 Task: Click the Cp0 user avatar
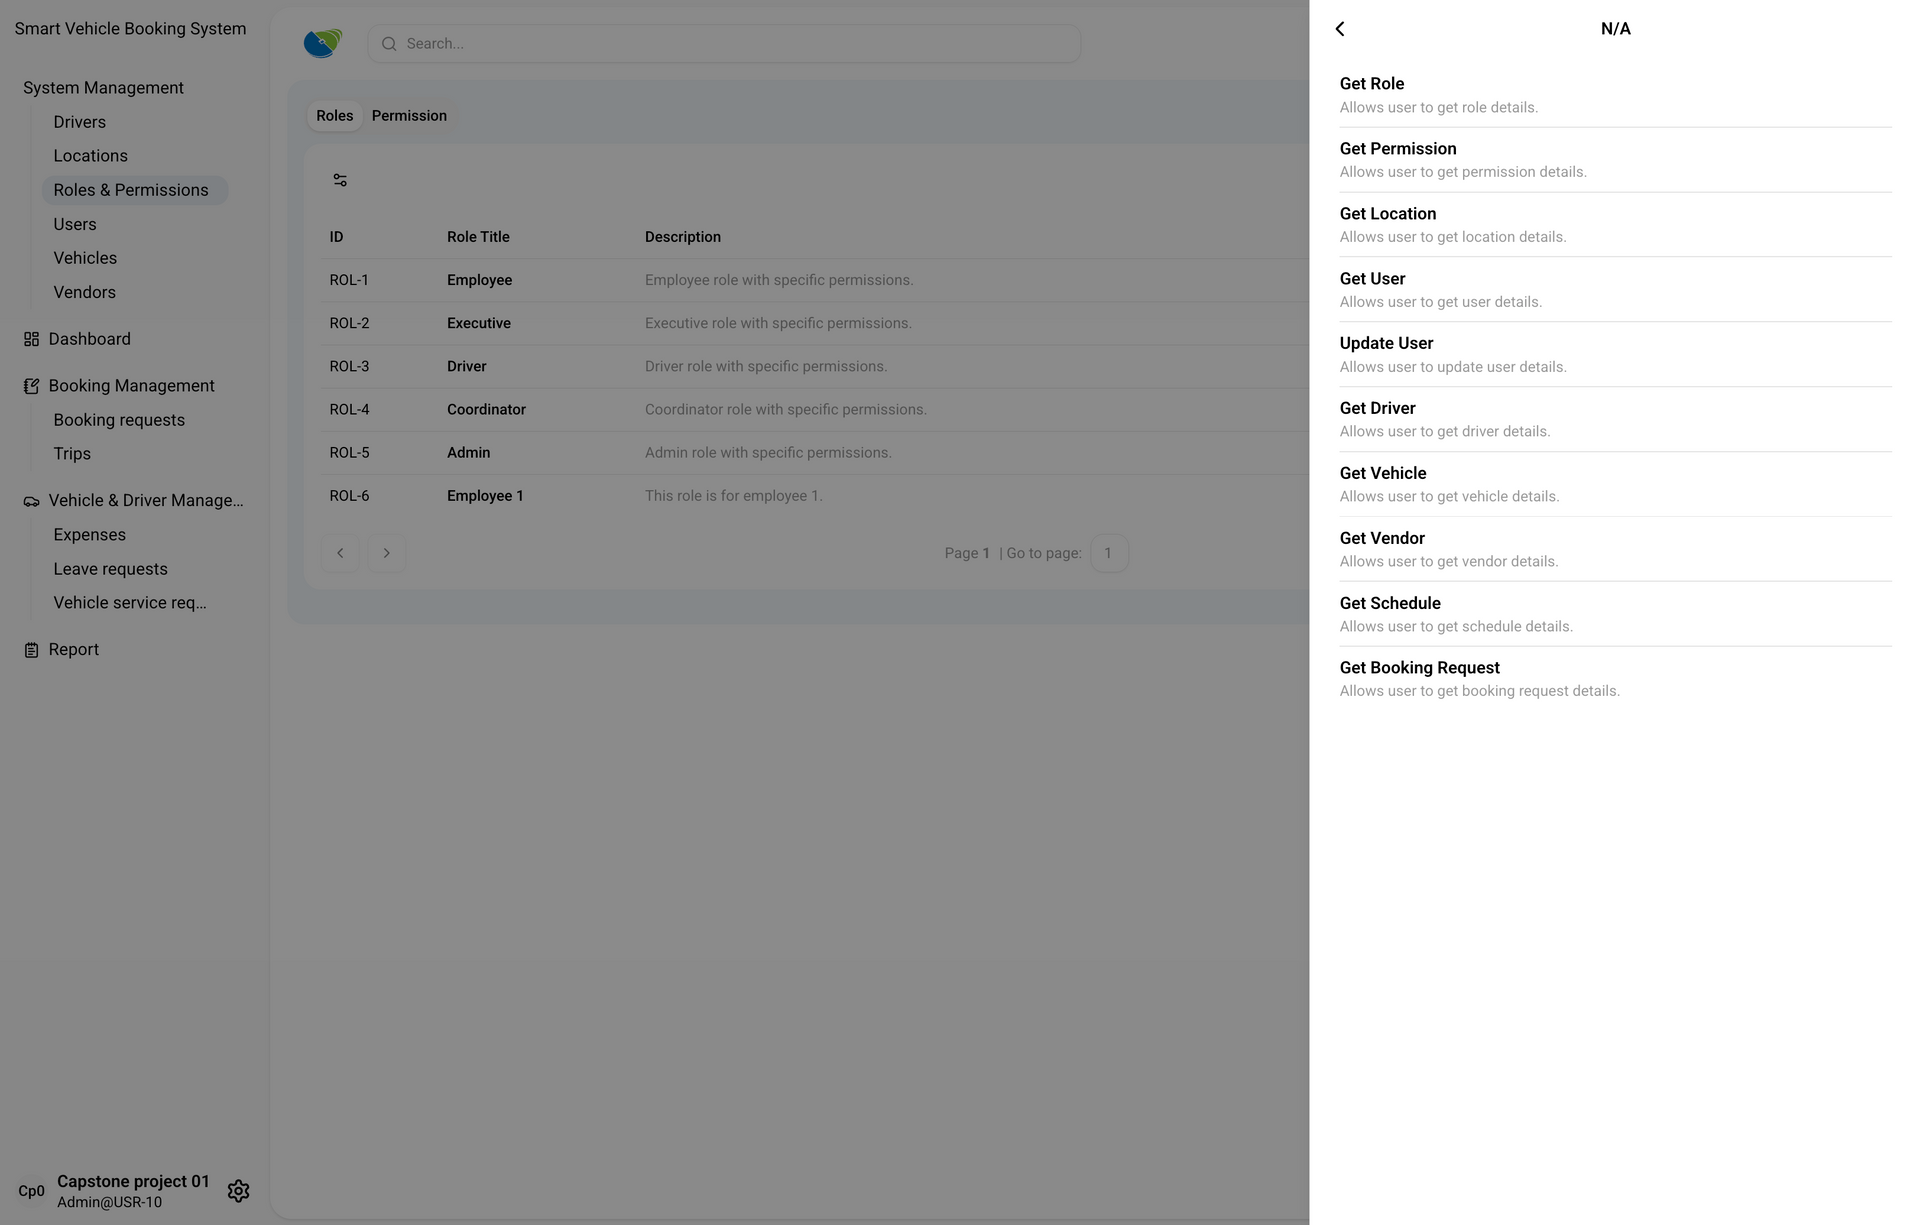click(31, 1191)
